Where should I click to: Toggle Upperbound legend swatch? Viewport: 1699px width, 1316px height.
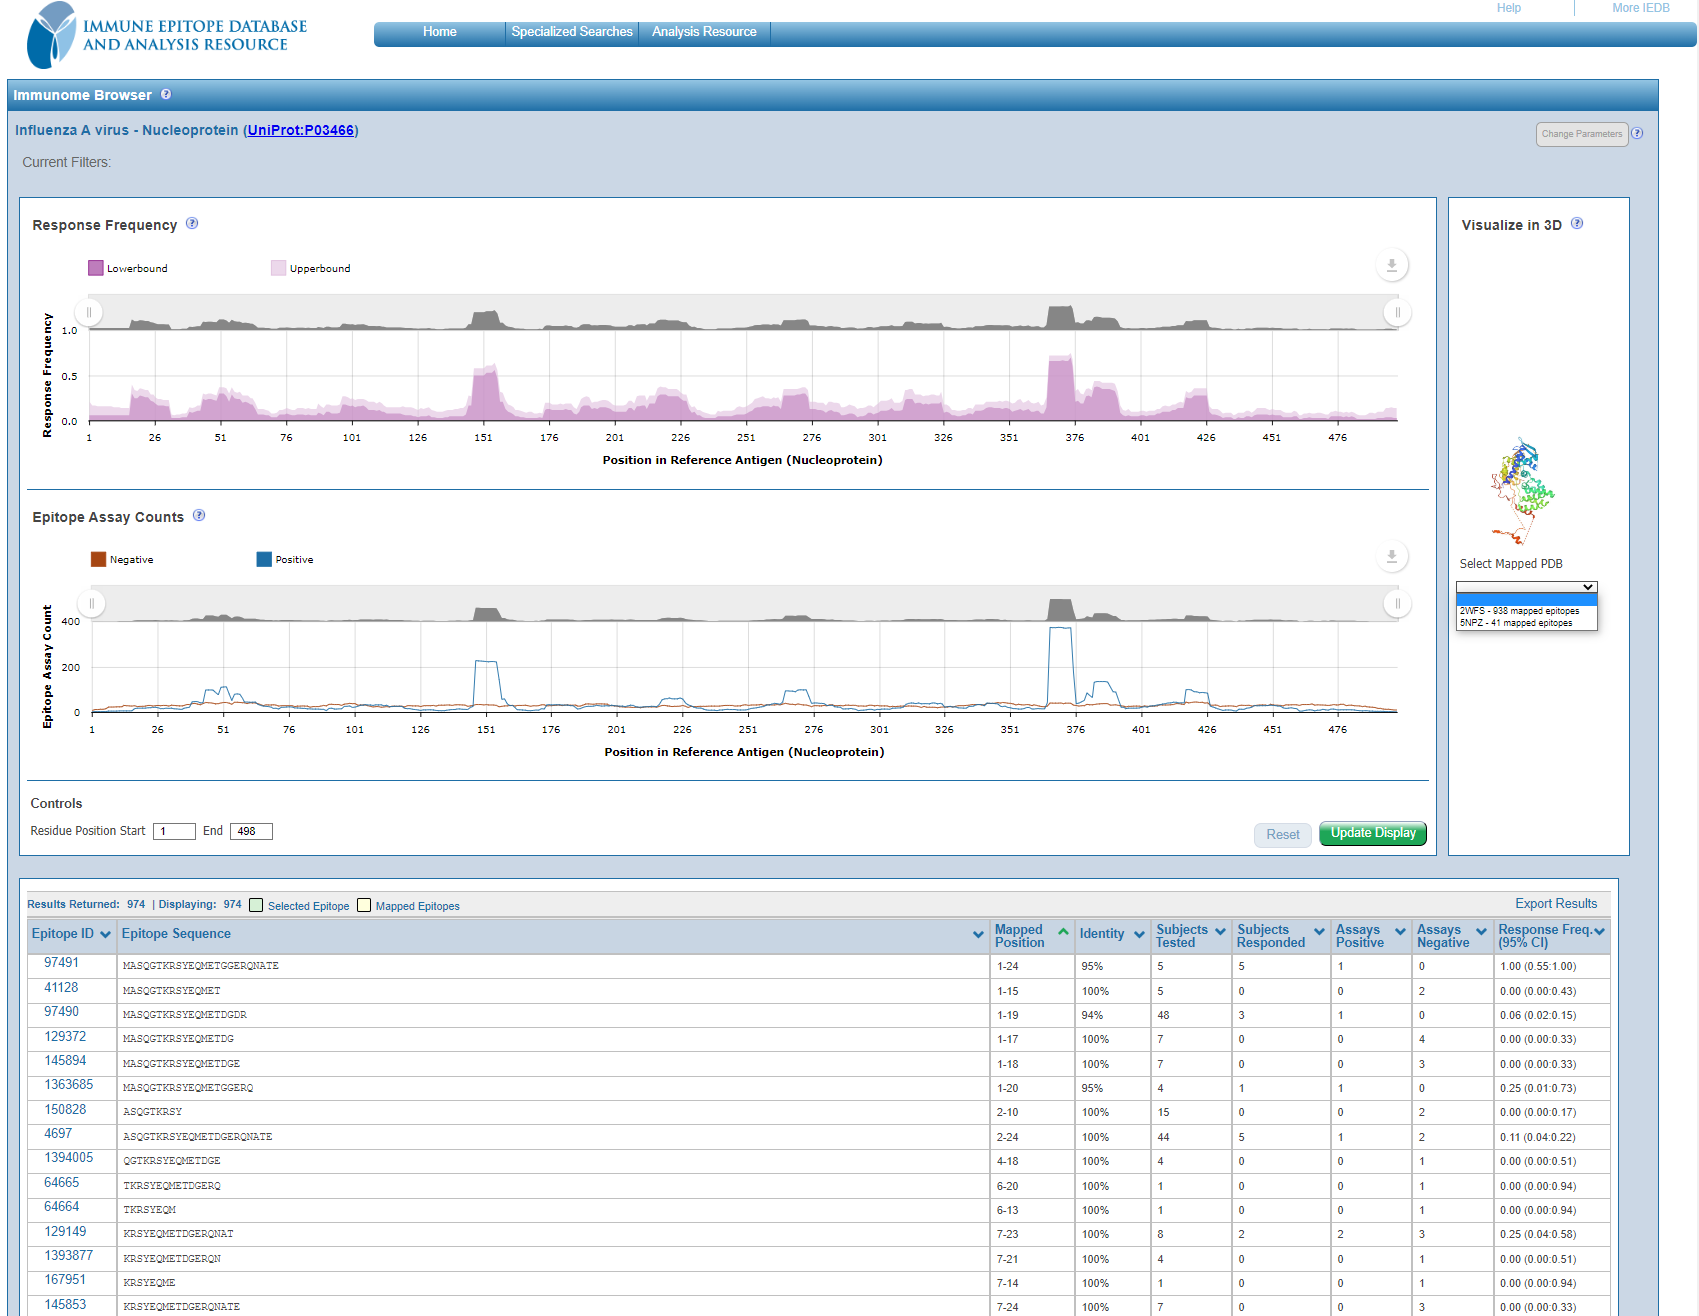tap(278, 268)
